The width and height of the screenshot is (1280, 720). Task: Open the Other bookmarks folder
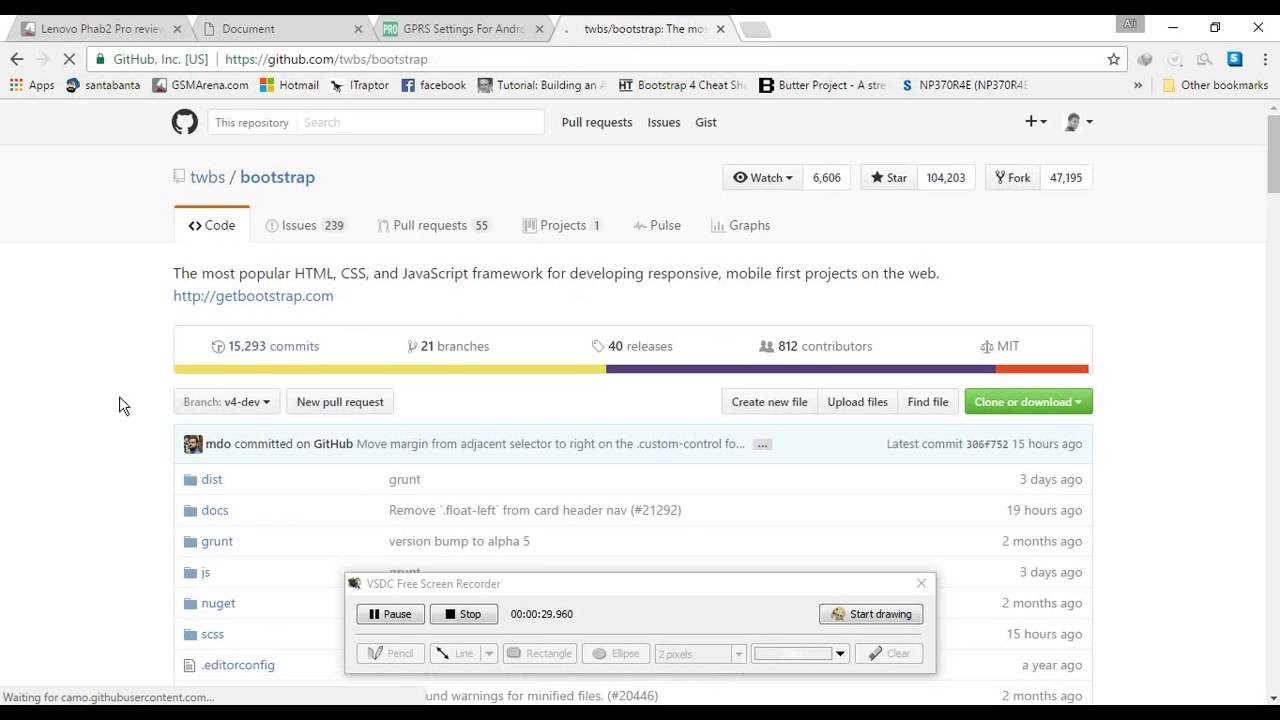(x=1215, y=85)
